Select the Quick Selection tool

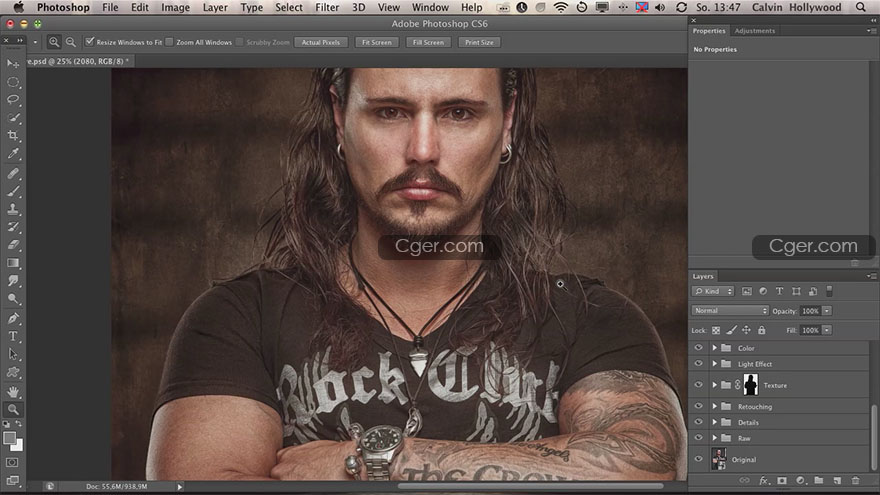pyautogui.click(x=13, y=118)
